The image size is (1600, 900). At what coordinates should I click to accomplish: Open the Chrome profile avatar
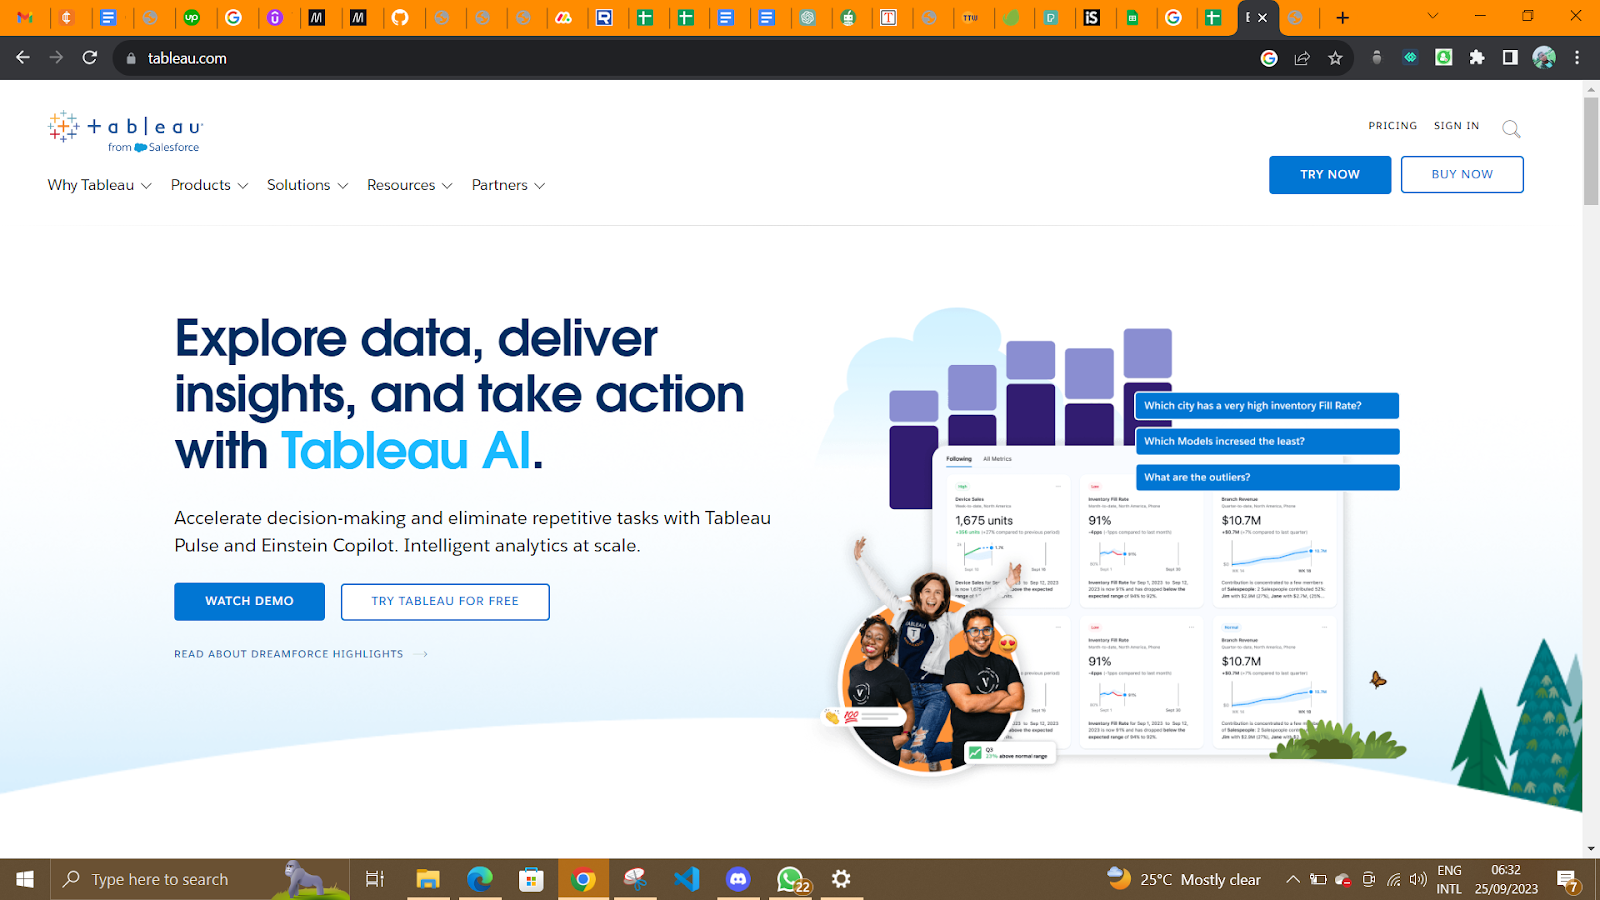pyautogui.click(x=1544, y=58)
